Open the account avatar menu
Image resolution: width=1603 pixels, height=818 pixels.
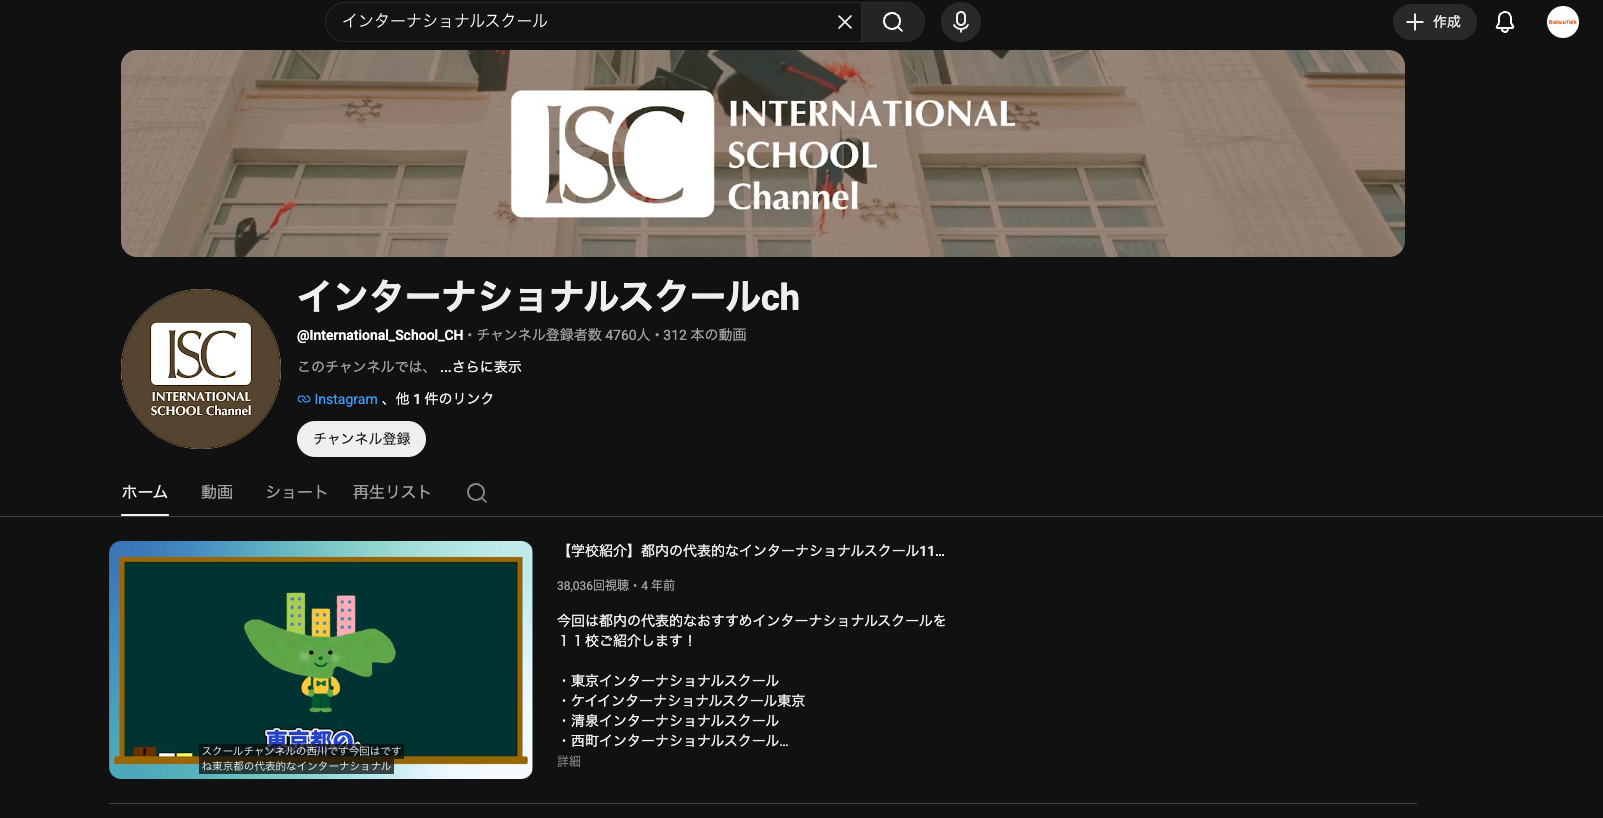tap(1563, 22)
